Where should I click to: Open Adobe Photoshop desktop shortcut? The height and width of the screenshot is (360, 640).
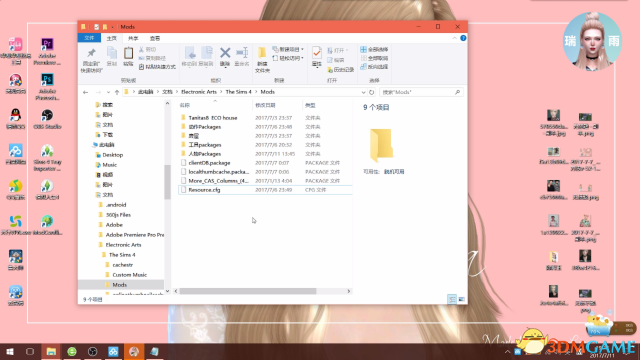(x=47, y=87)
